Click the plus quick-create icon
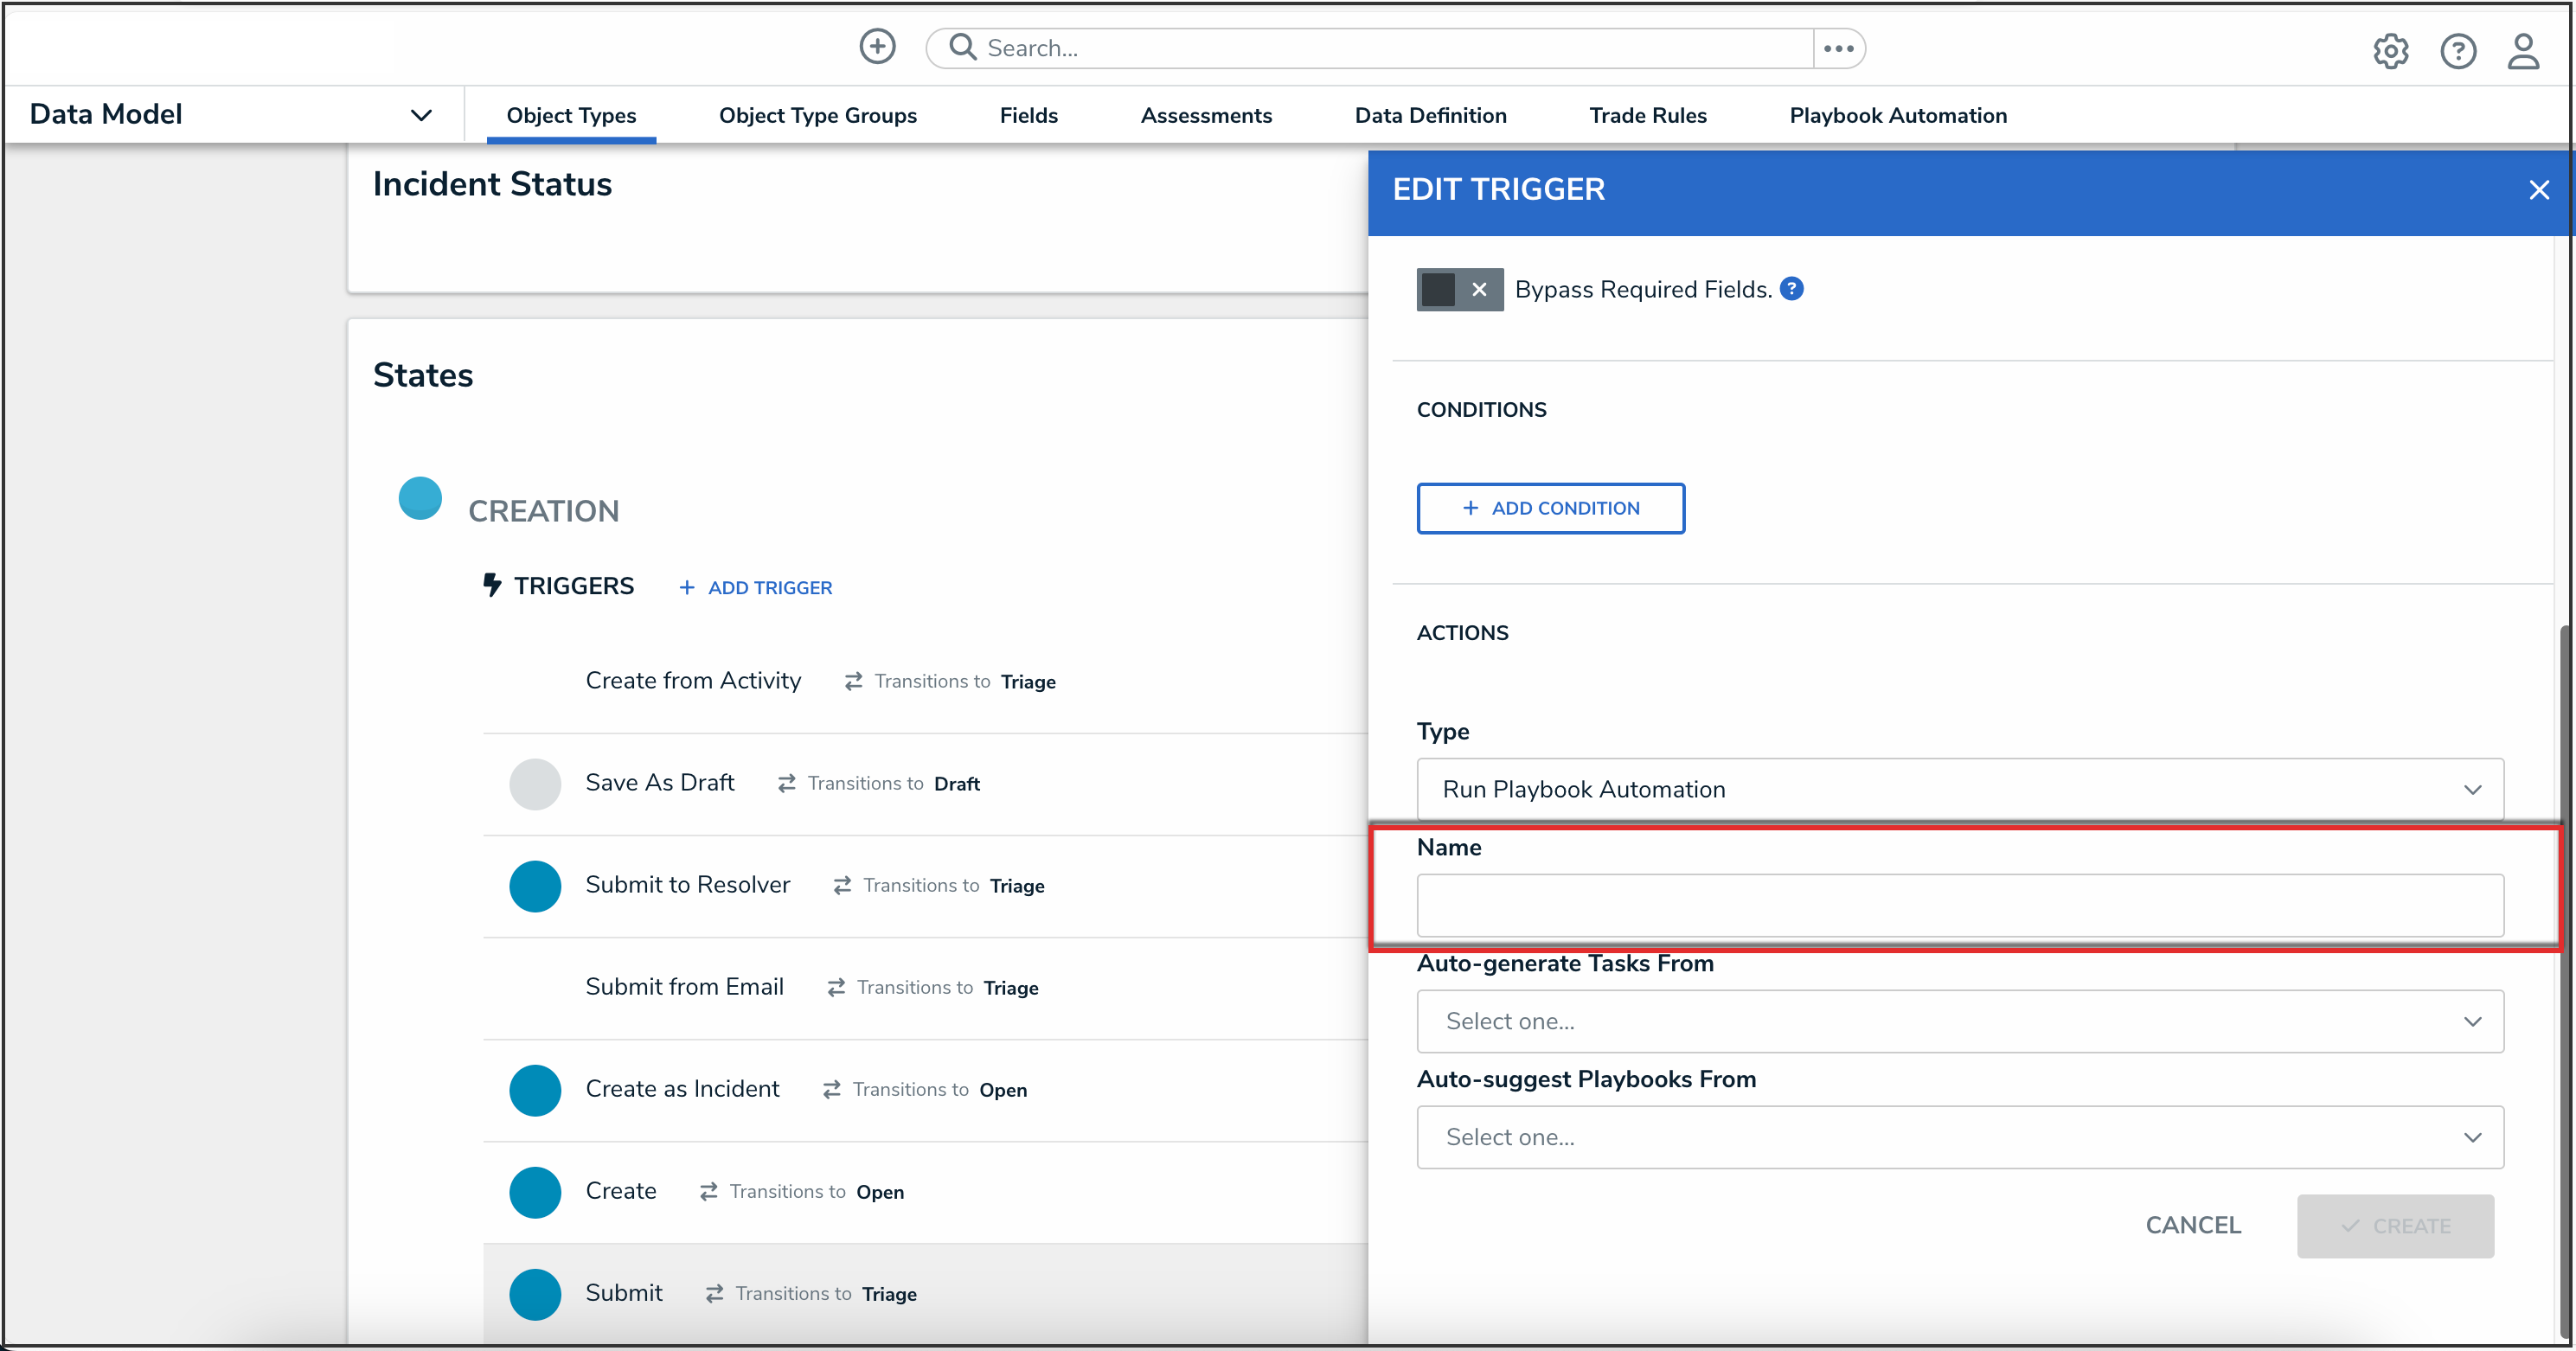The width and height of the screenshot is (2576, 1351). point(877,47)
